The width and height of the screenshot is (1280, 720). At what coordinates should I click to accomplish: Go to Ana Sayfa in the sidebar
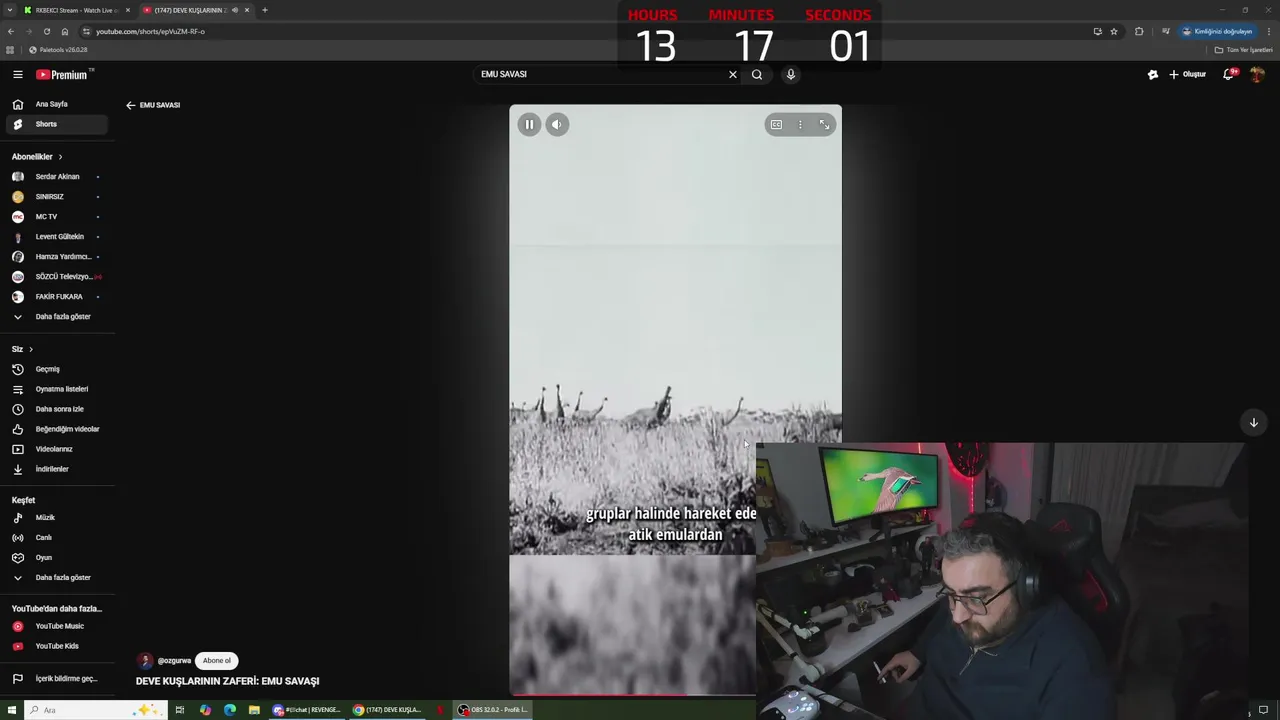coord(58,104)
